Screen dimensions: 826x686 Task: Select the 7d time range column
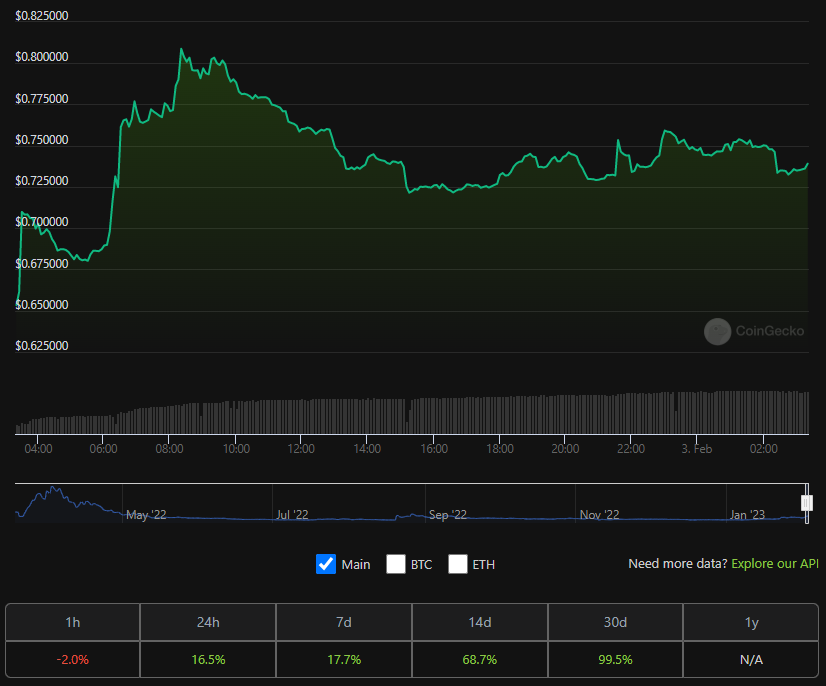[x=344, y=622]
